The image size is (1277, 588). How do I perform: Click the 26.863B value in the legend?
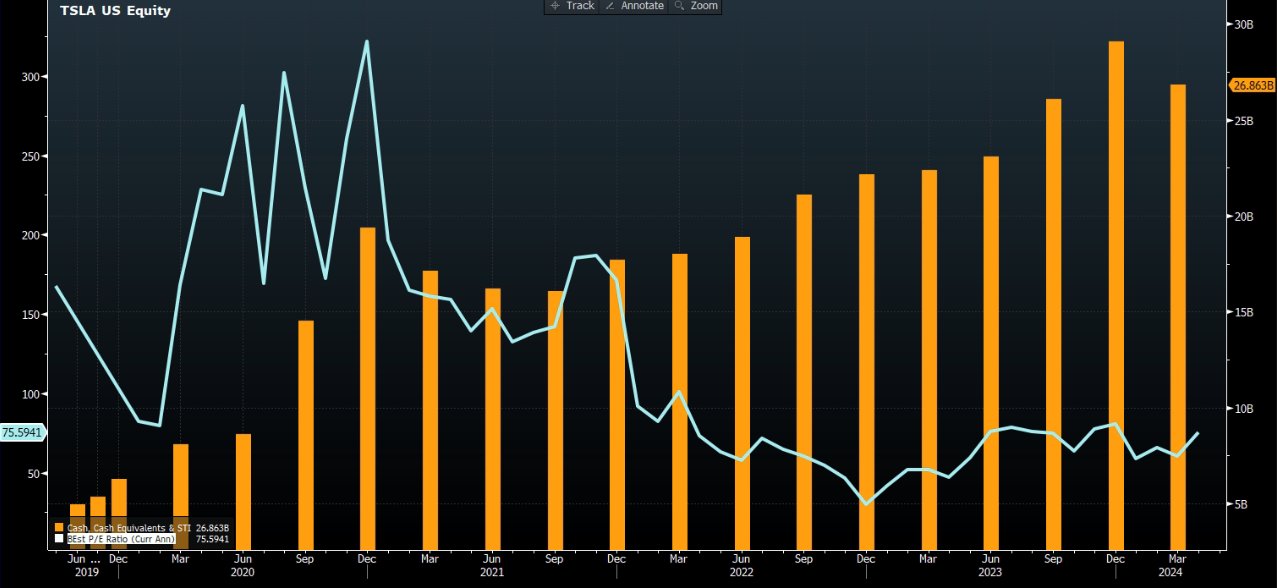coord(212,527)
